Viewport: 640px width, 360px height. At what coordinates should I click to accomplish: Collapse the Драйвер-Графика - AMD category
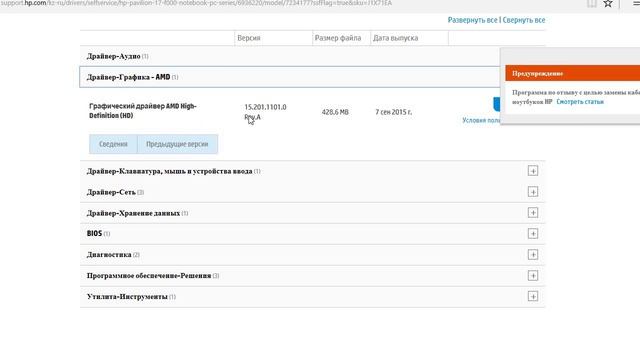coord(290,77)
